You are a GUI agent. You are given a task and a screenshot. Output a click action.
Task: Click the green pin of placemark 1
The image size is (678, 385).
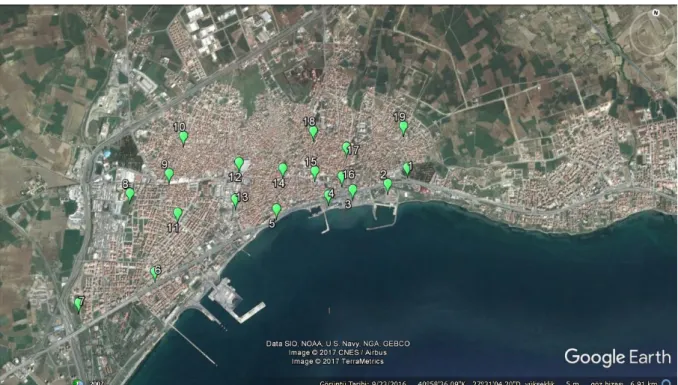click(406, 169)
